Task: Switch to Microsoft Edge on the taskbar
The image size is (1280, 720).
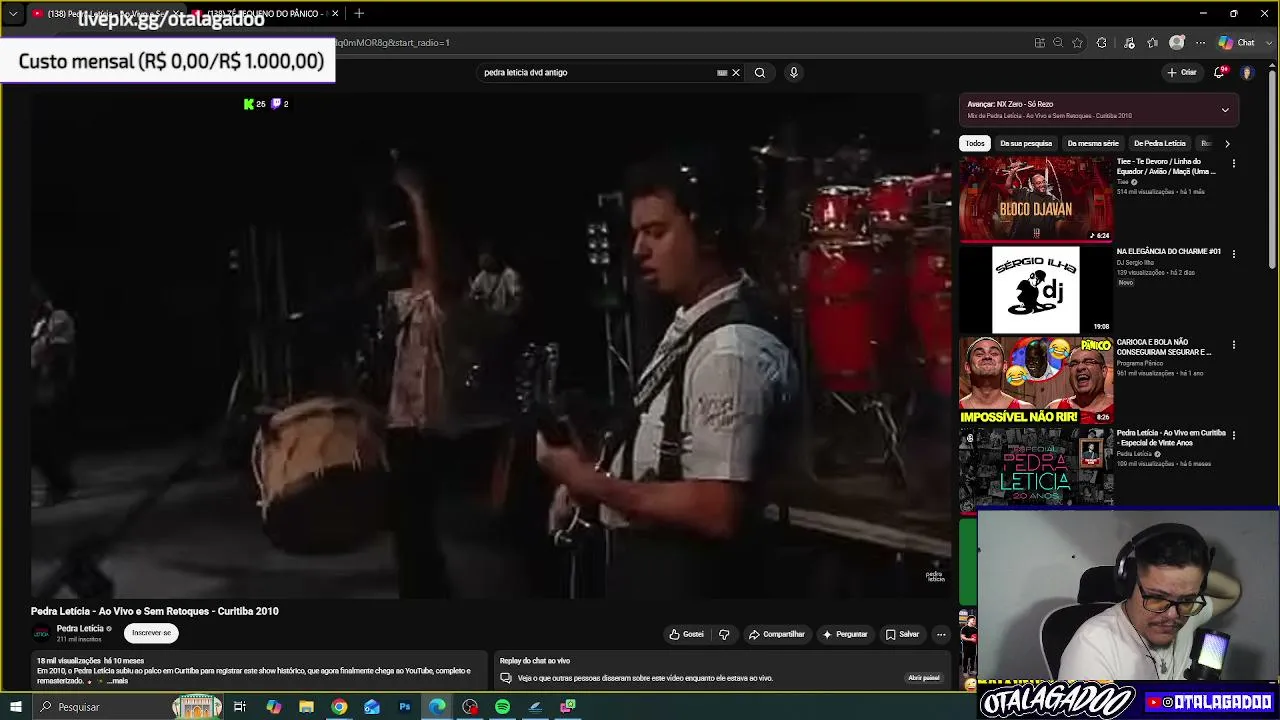Action: tap(437, 707)
